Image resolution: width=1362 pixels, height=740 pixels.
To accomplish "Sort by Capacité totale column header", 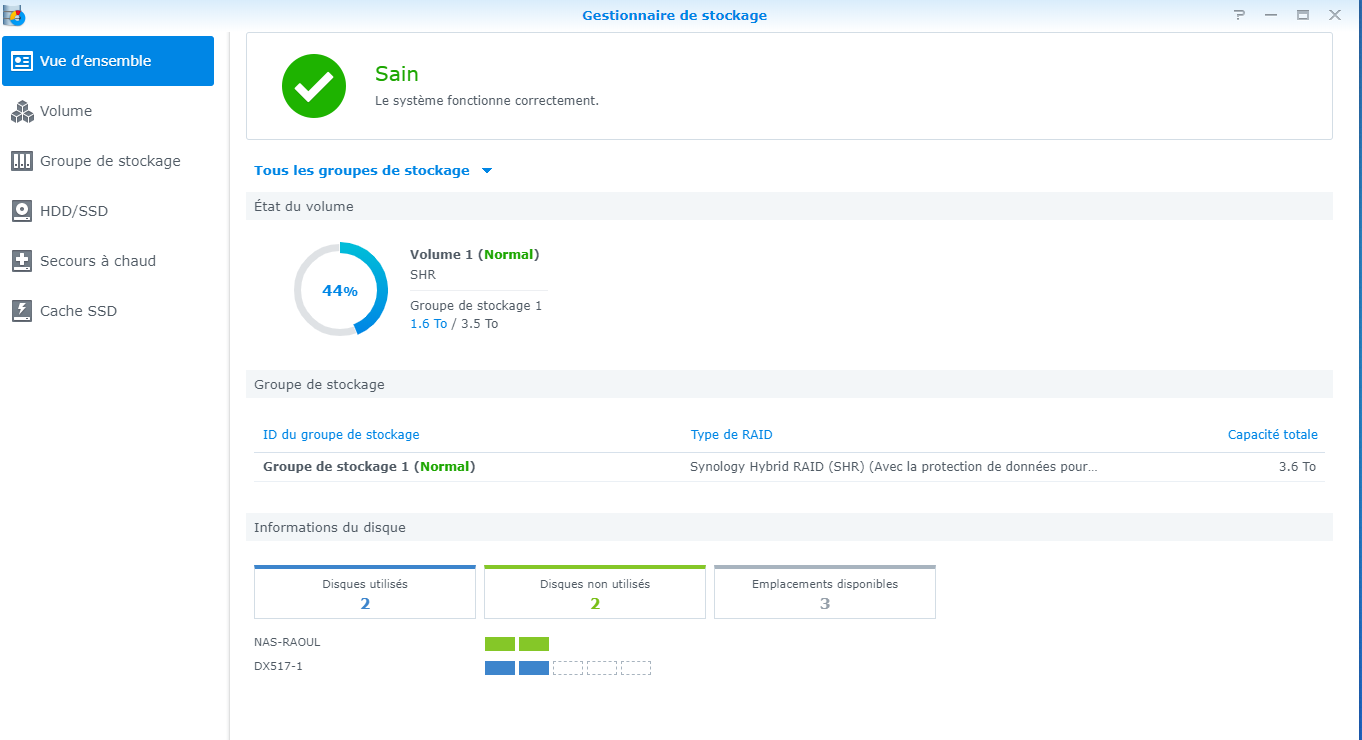I will coord(1273,435).
